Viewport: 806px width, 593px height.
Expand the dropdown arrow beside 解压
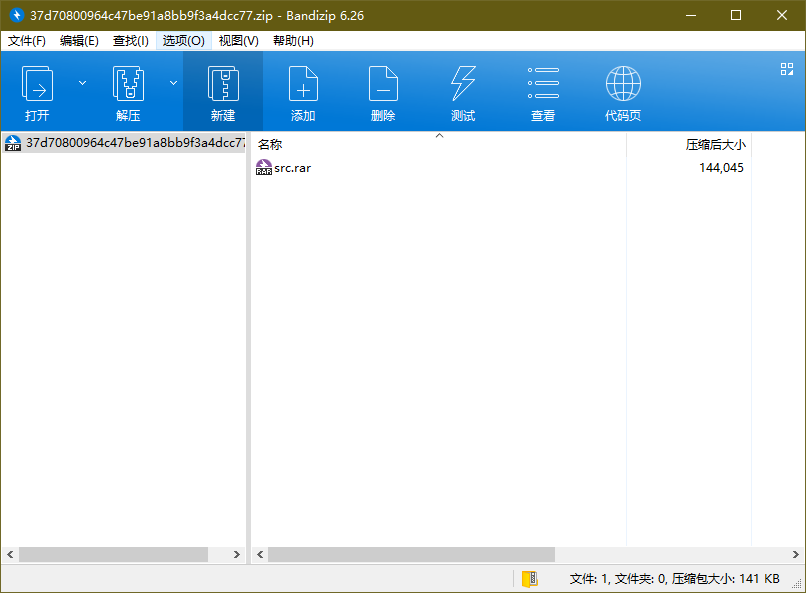(174, 83)
